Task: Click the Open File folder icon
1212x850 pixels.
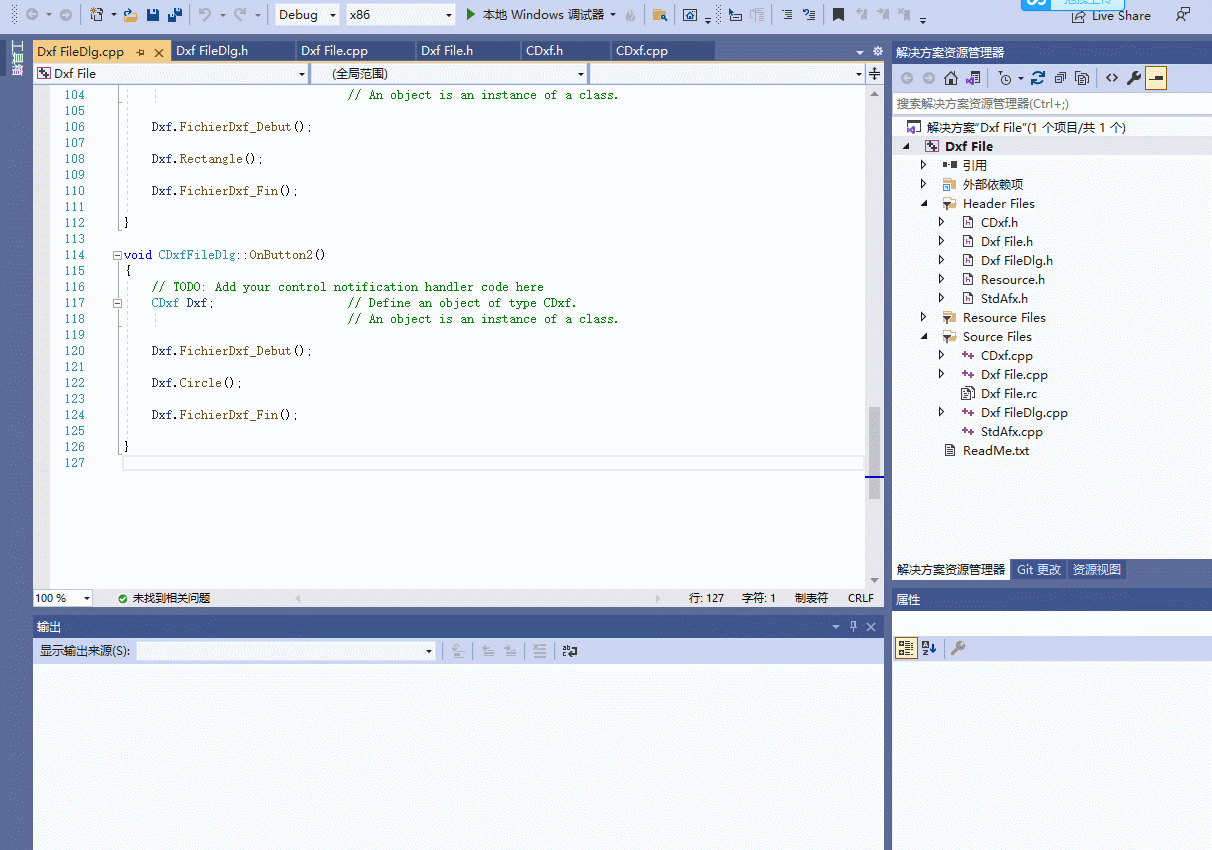Action: pos(131,15)
